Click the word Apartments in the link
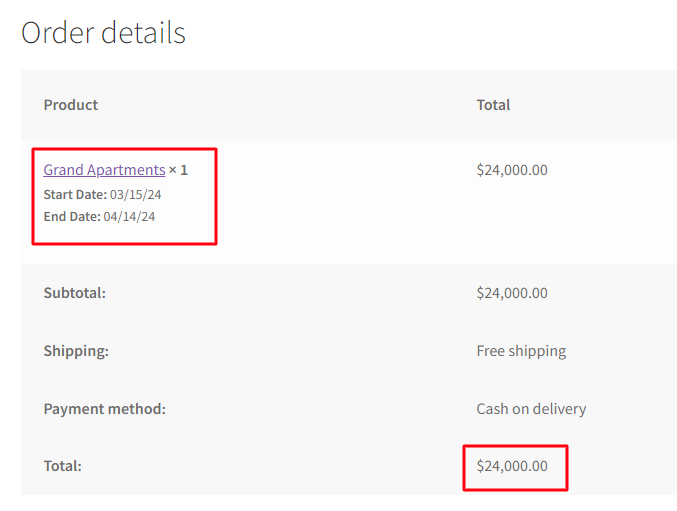This screenshot has width=677, height=511. tap(126, 171)
